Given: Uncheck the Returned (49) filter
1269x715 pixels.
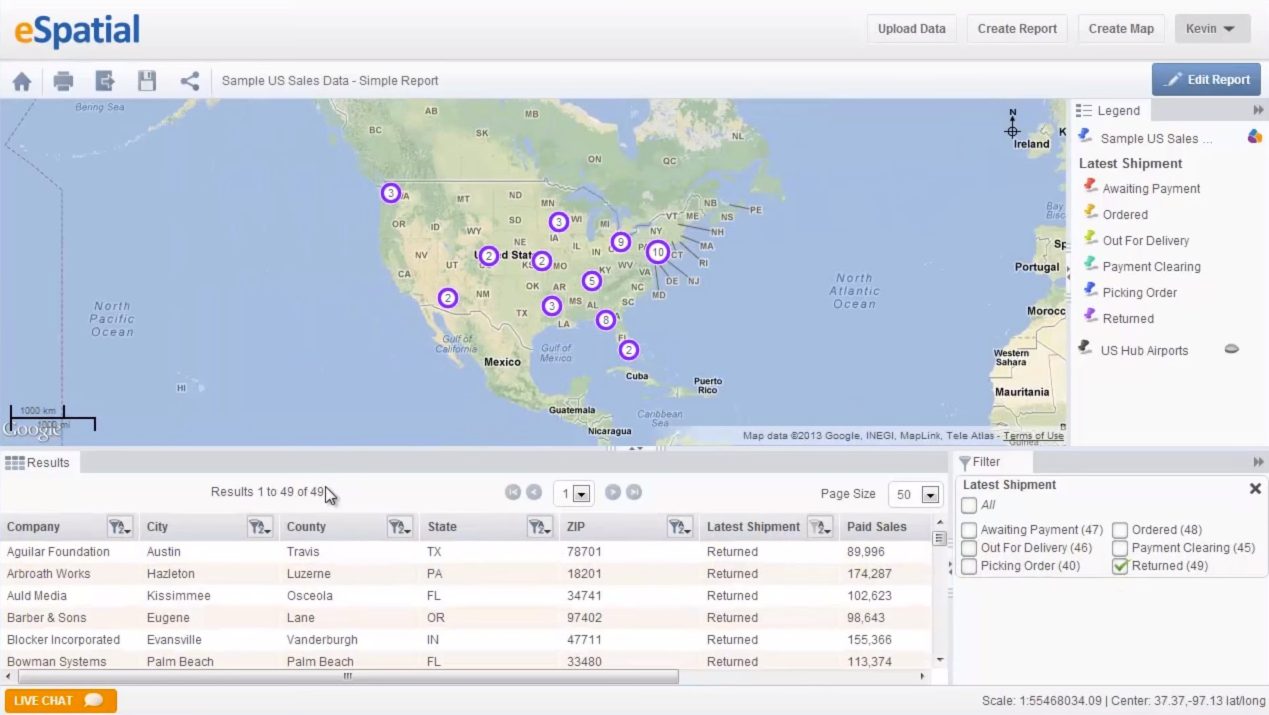Looking at the screenshot, I should point(1120,565).
